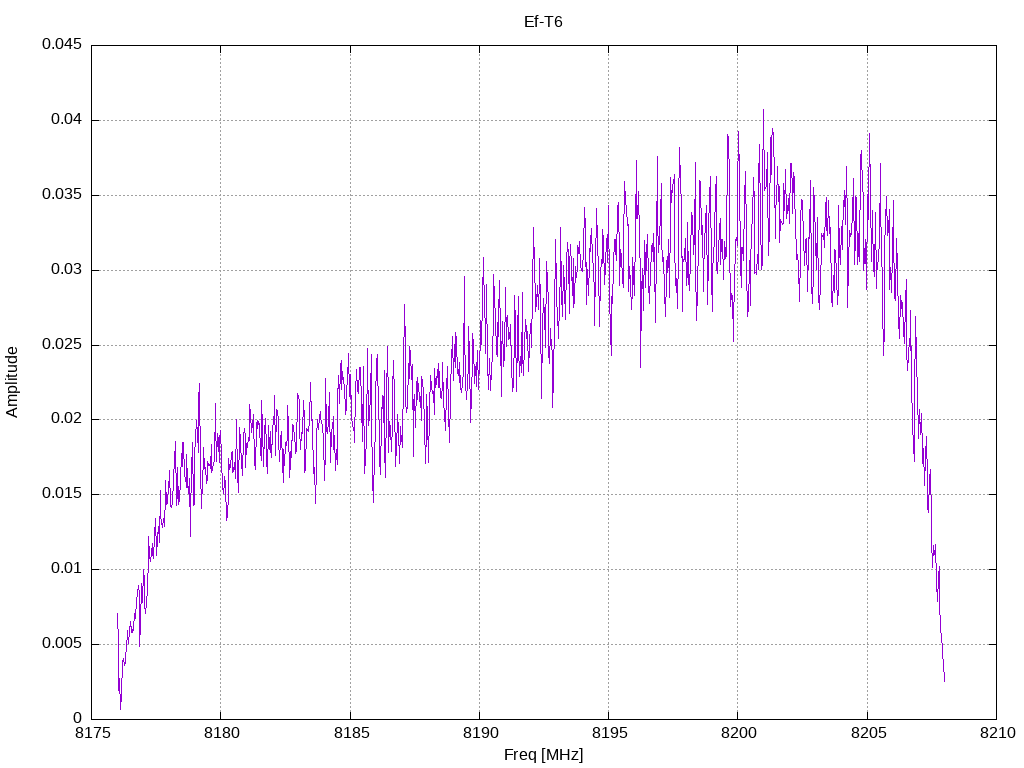Click the 0.01 y-axis tick label
This screenshot has height=768, width=1024.
pos(67,568)
